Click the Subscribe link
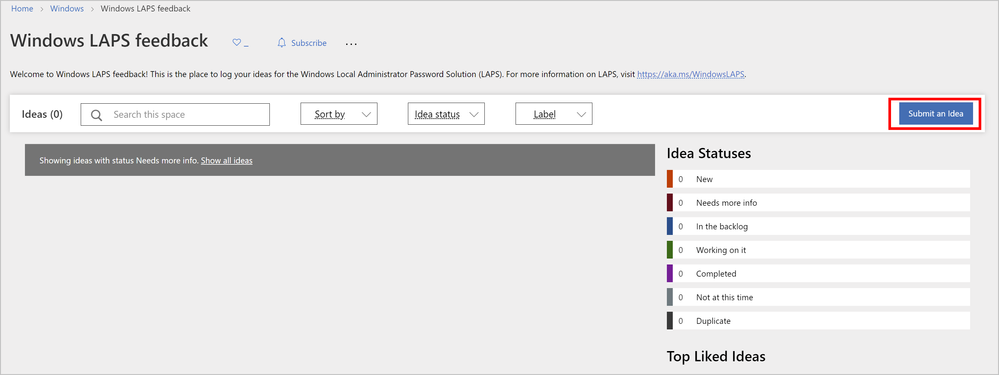This screenshot has height=375, width=999. 309,43
